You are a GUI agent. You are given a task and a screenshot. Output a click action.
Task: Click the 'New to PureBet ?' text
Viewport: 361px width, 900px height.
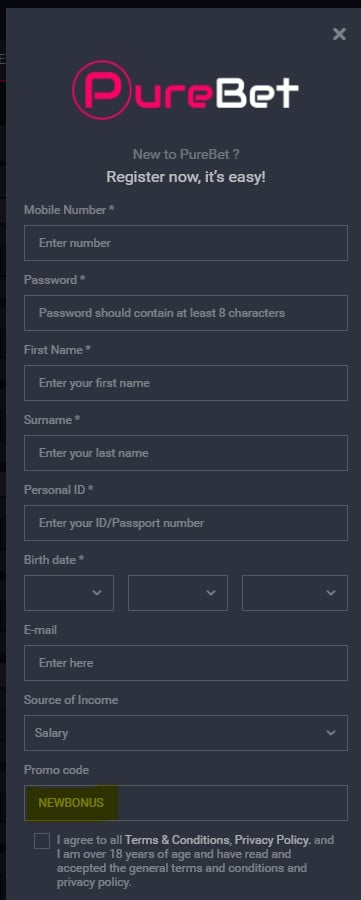coord(186,154)
